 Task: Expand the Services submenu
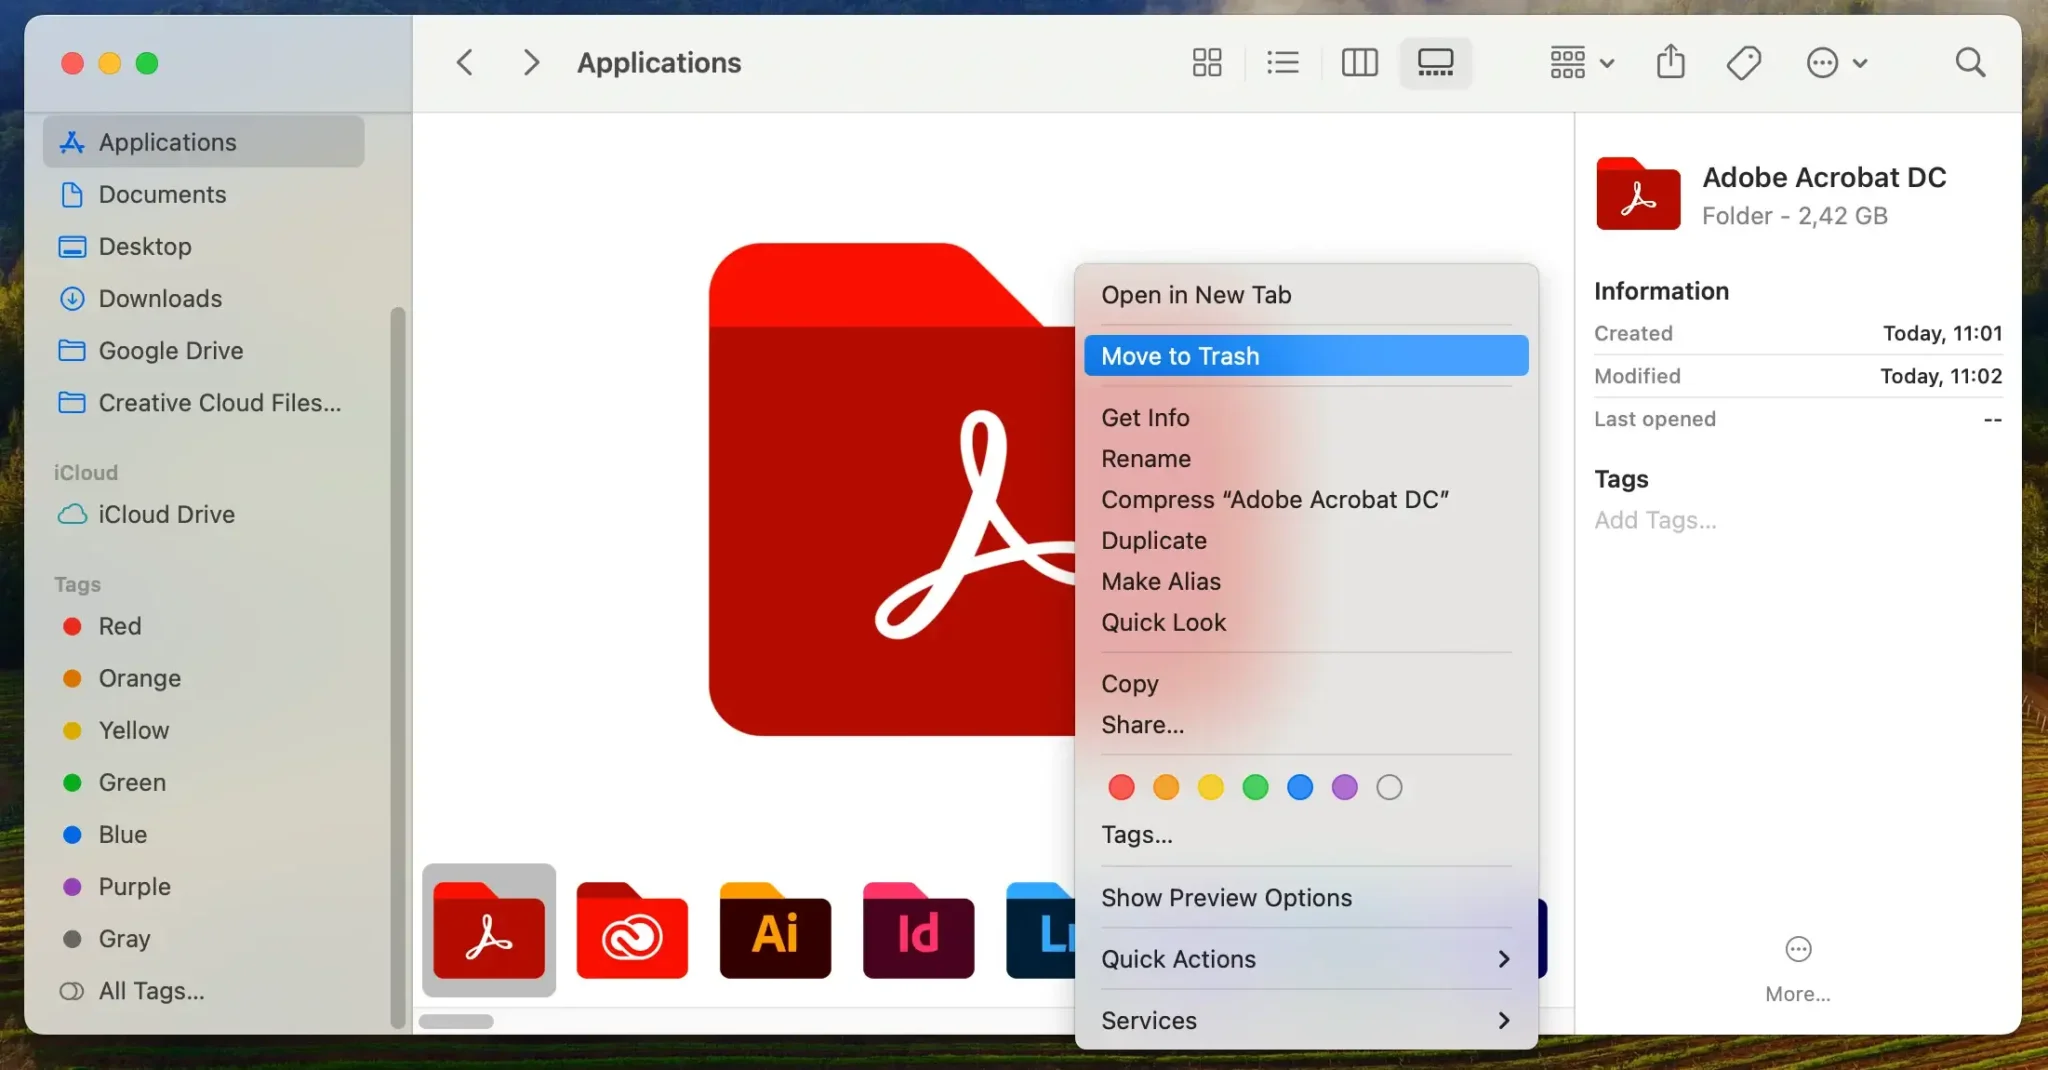(1306, 1020)
